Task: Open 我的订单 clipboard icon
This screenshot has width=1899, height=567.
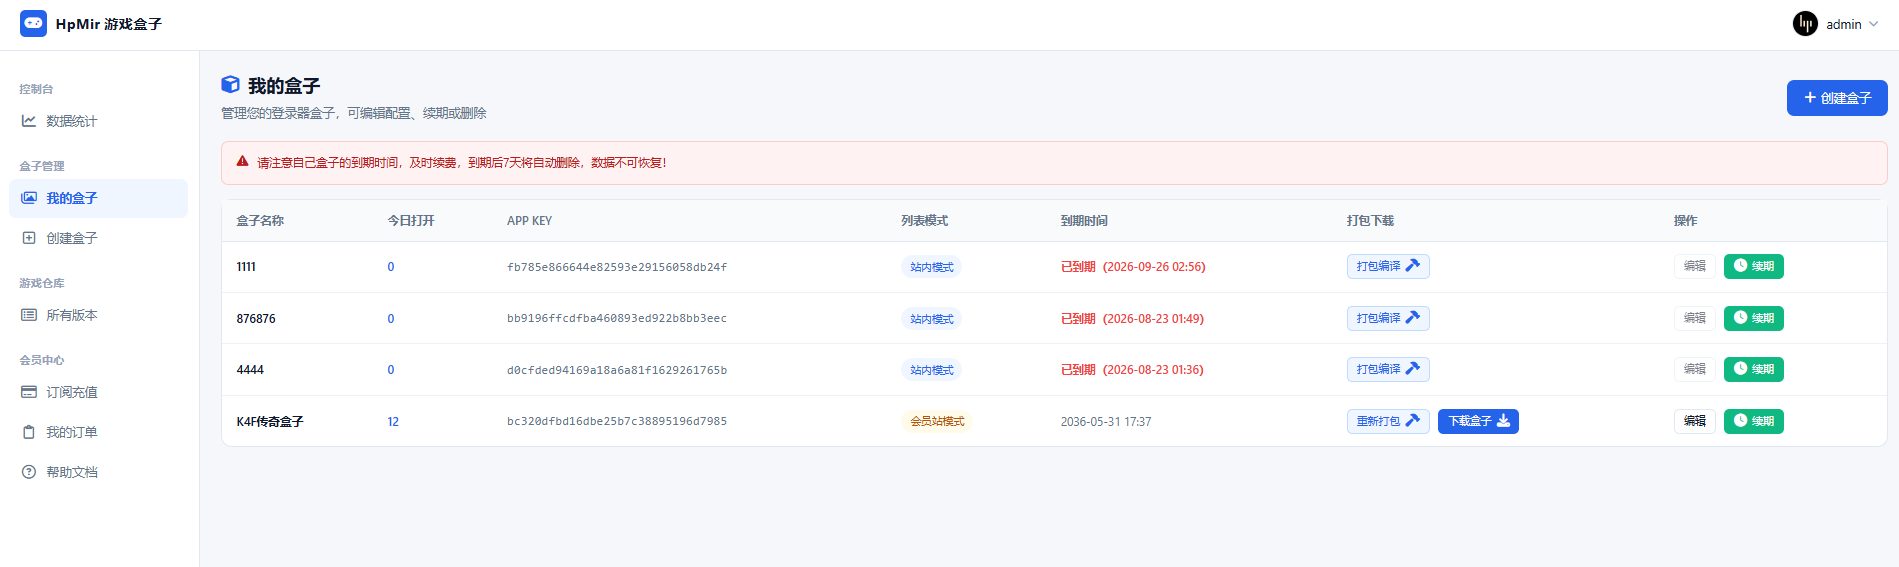Action: (x=29, y=432)
